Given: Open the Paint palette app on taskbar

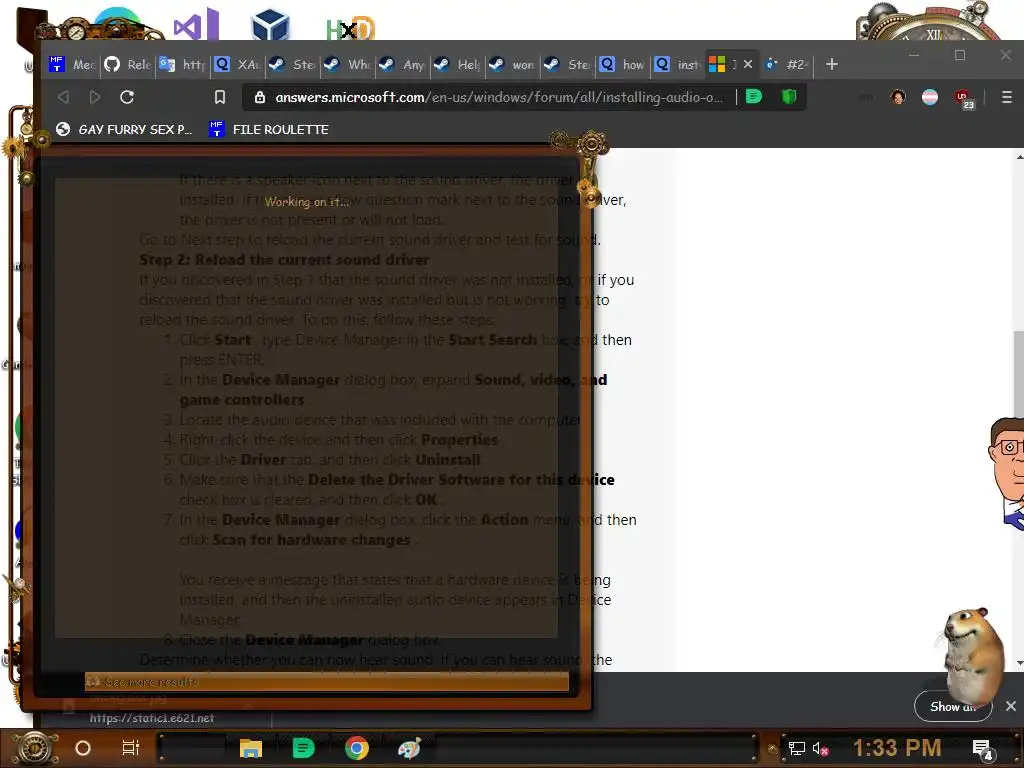Looking at the screenshot, I should (409, 748).
